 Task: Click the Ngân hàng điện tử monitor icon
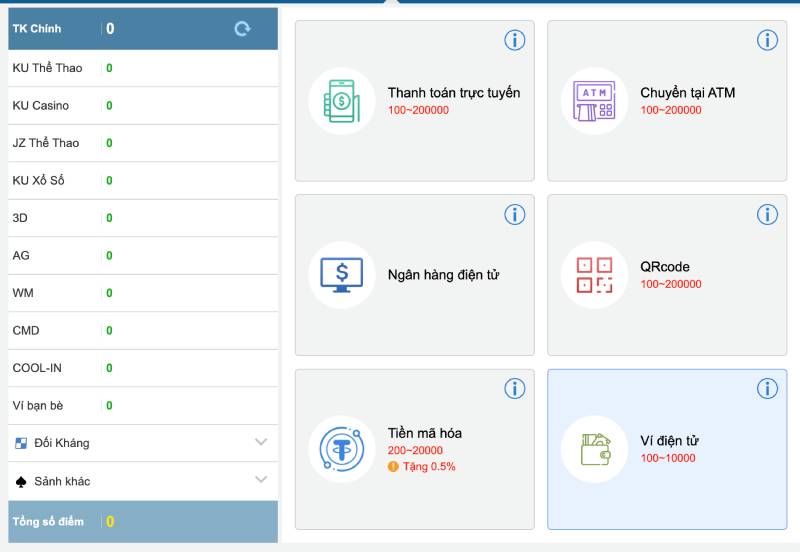click(341, 275)
